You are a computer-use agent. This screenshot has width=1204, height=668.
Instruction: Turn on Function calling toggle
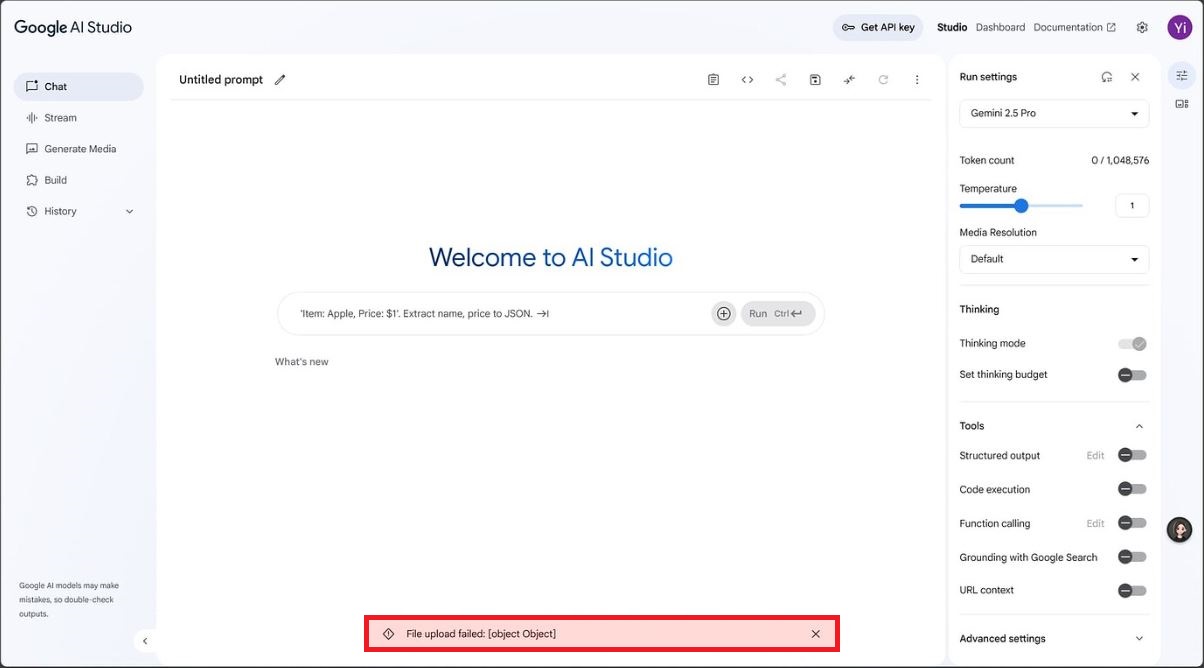point(1133,523)
